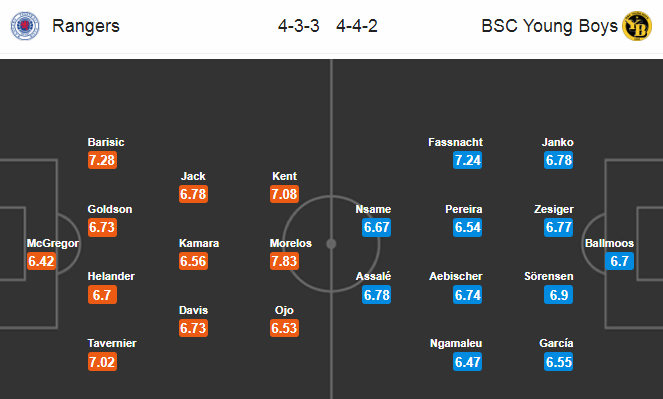Select Ngamaleu rating badge 6.47
663x399 pixels.
[x=467, y=362]
